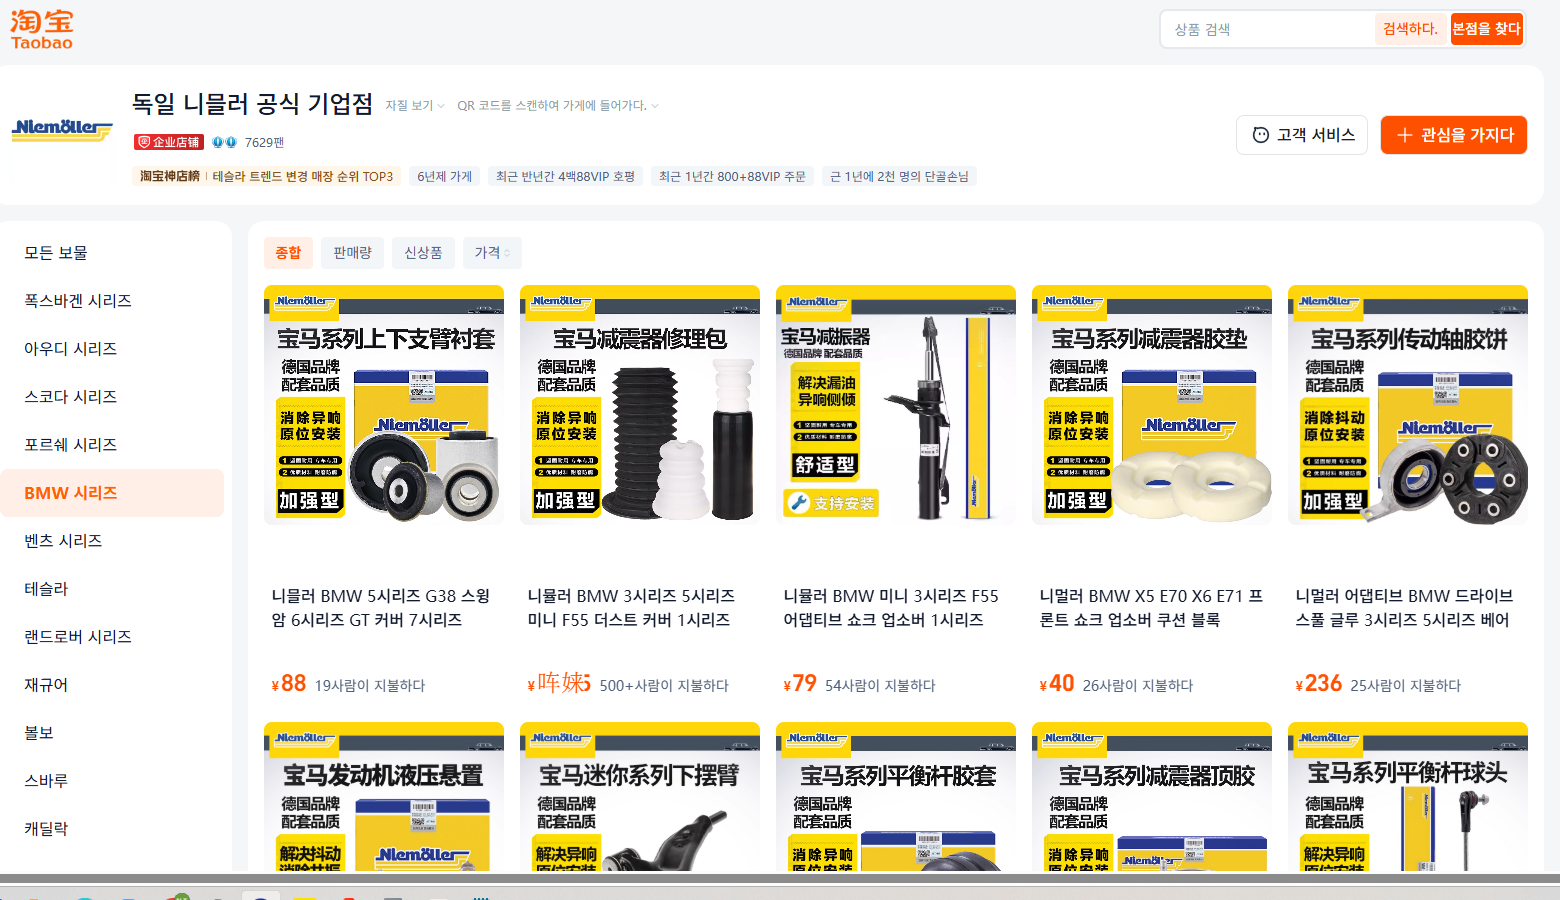Select 벤츠 시리즈 category
Screen dimensions: 1560x900
(x=112, y=541)
